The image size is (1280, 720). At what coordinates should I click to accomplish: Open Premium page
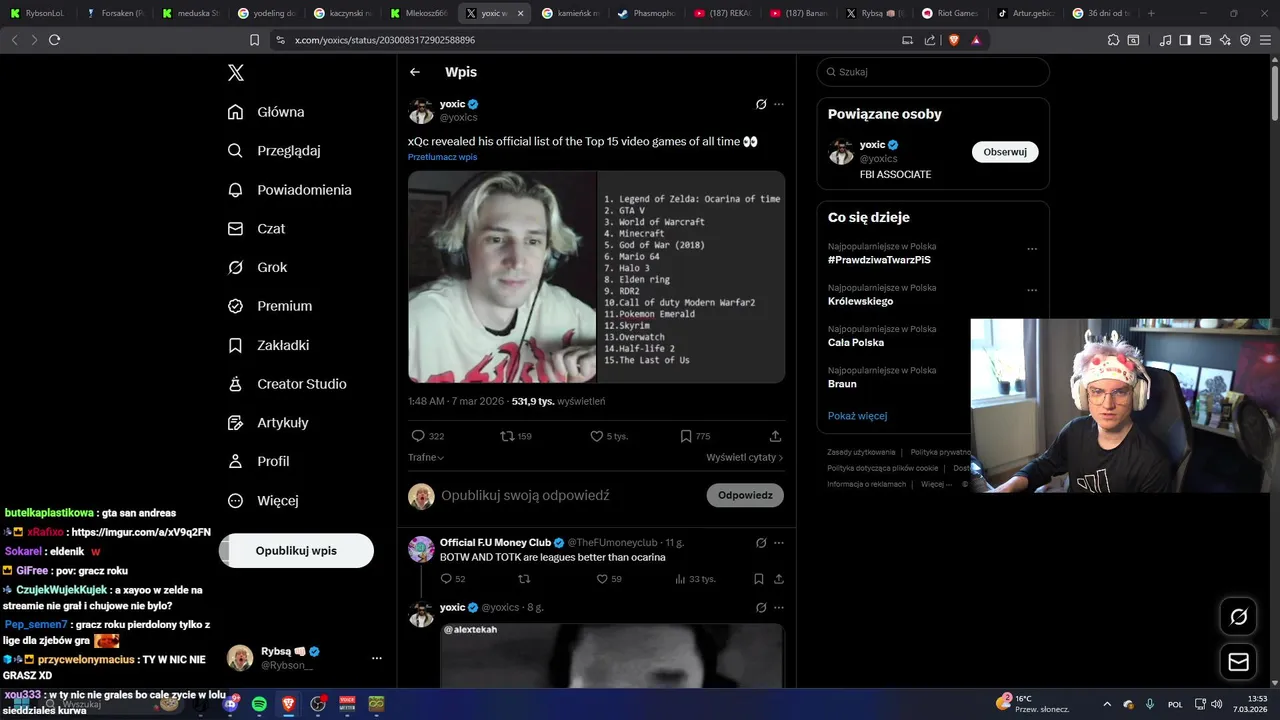[x=270, y=306]
